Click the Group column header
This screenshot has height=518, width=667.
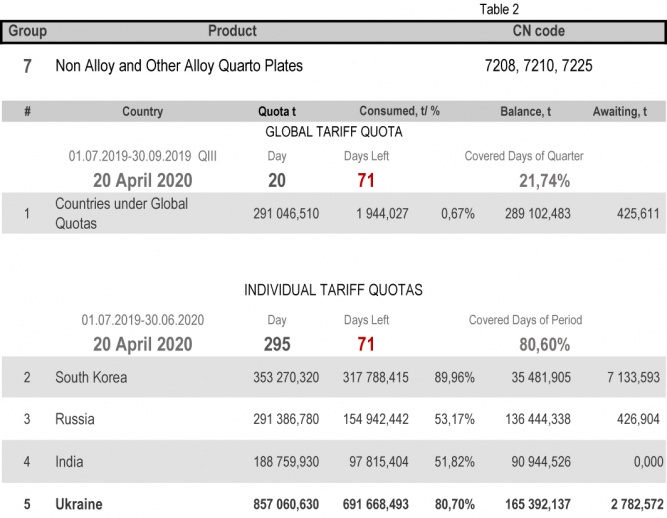pos(28,31)
